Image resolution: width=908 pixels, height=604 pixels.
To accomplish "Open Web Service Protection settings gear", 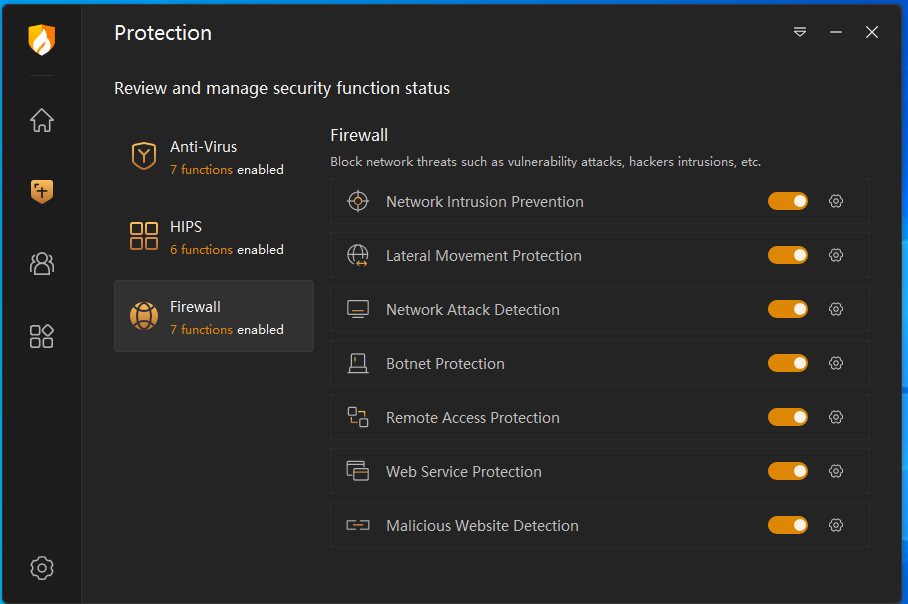I will coord(836,471).
